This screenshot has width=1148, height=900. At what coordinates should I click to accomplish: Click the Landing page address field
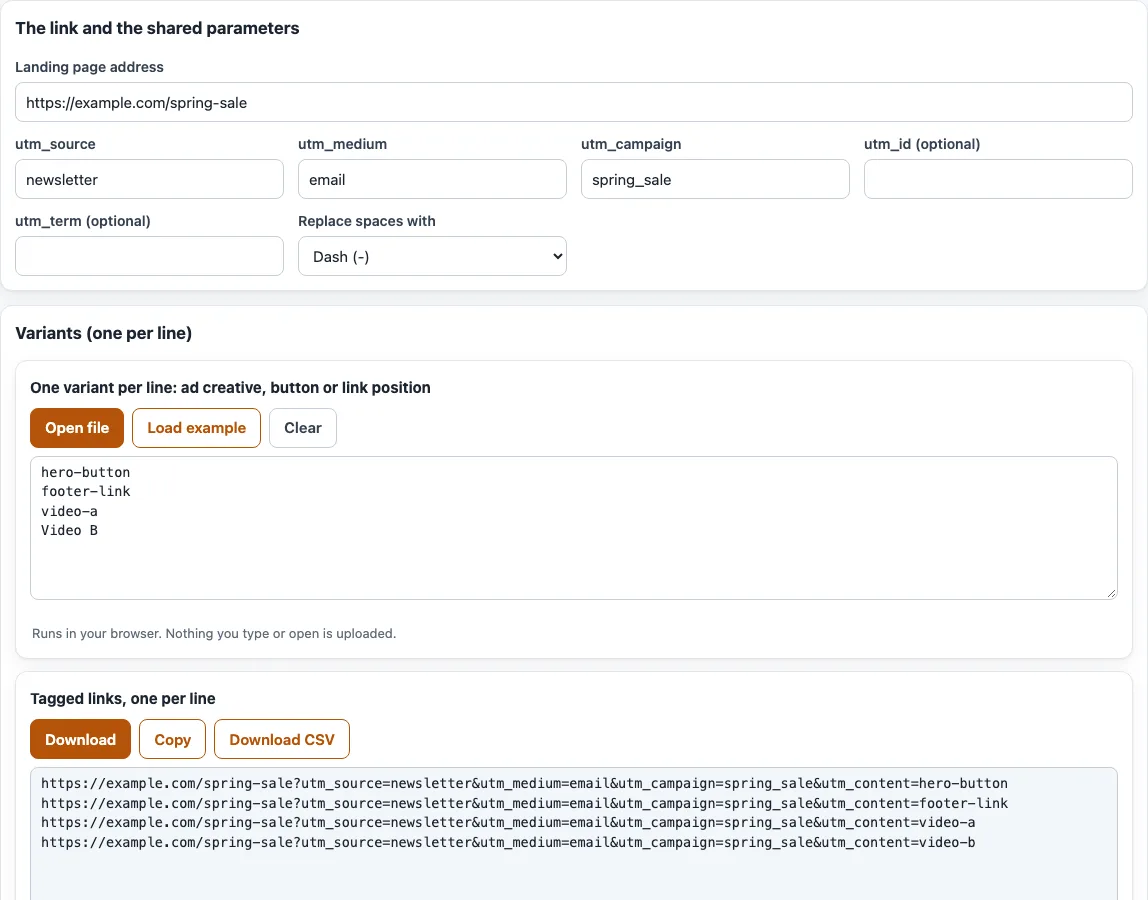pyautogui.click(x=573, y=102)
